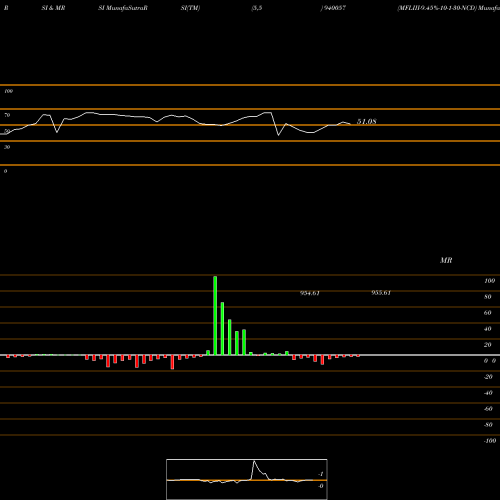Click the header parameter text '(5,5'
The image size is (500, 500).
(x=257, y=8)
